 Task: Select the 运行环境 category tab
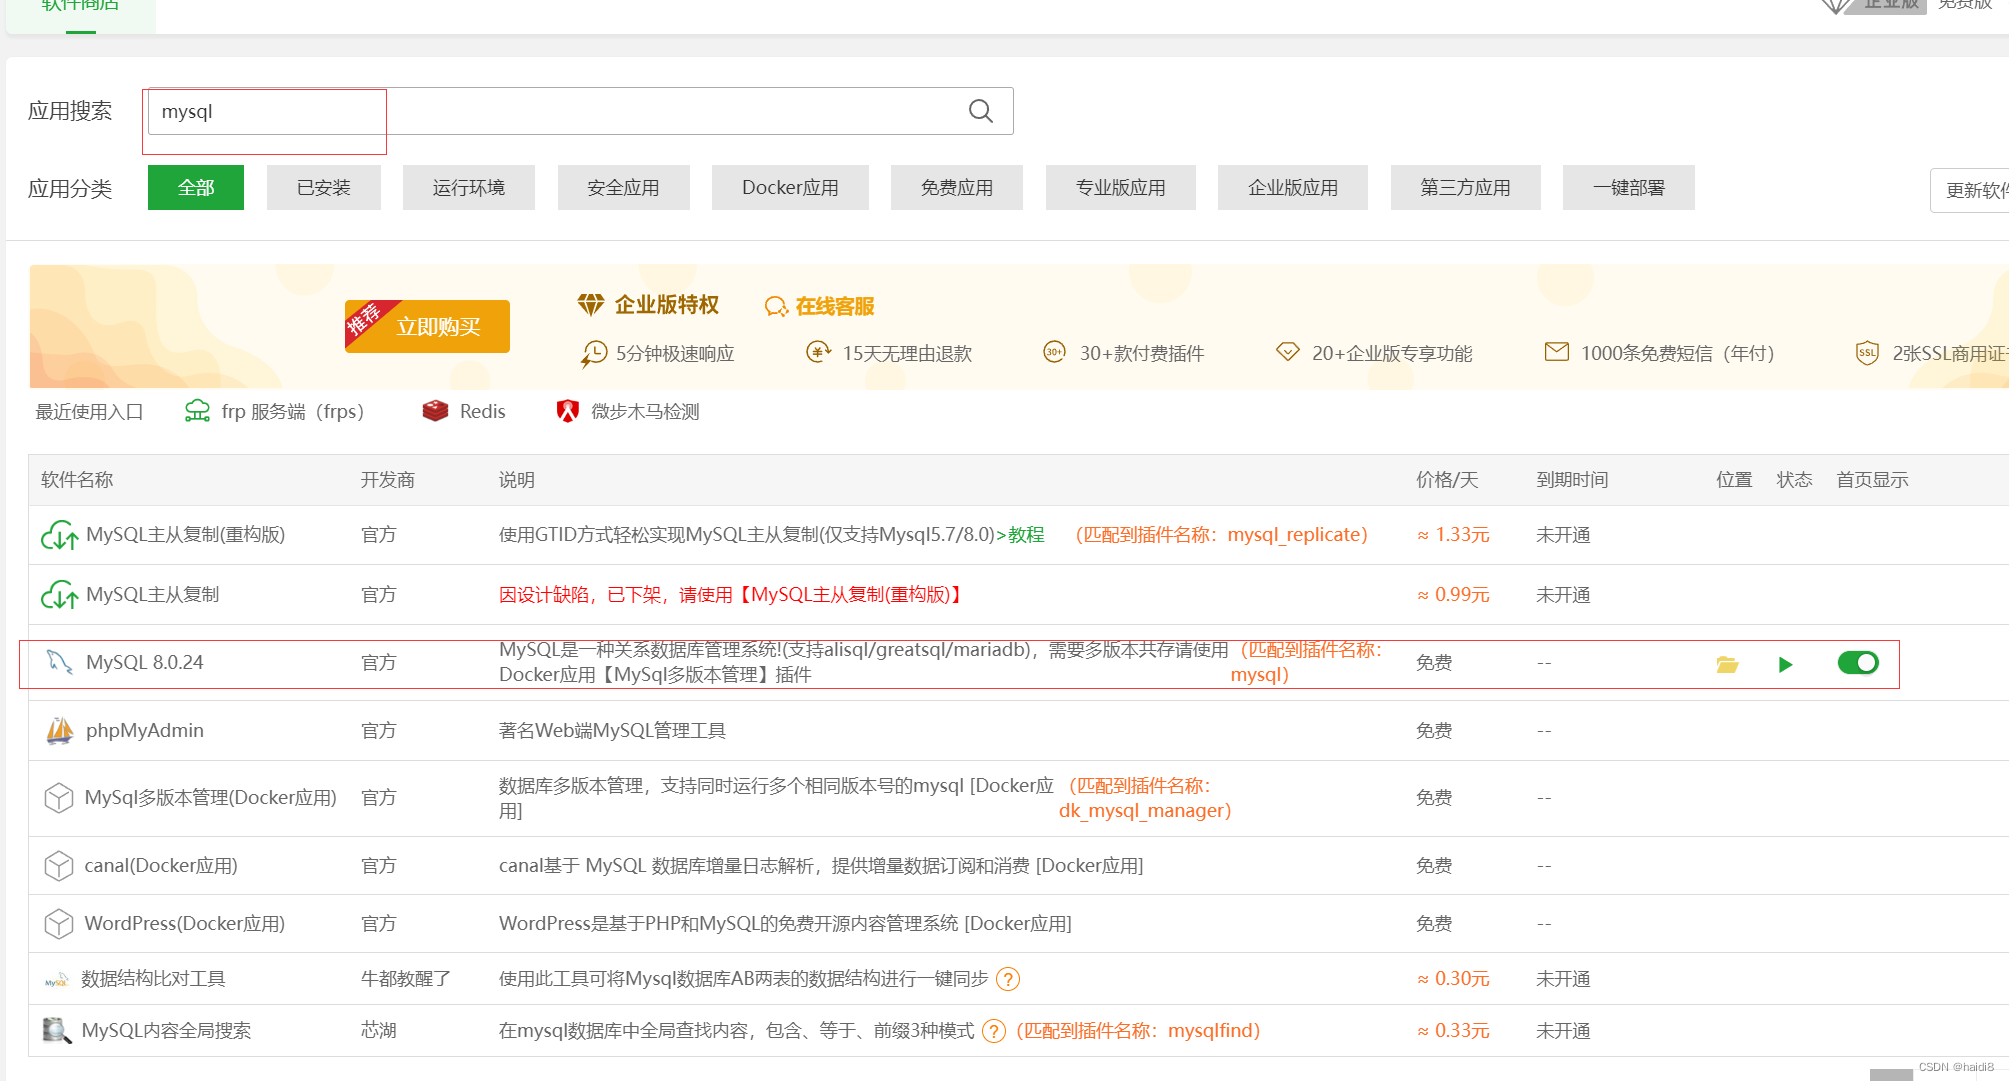pos(469,188)
